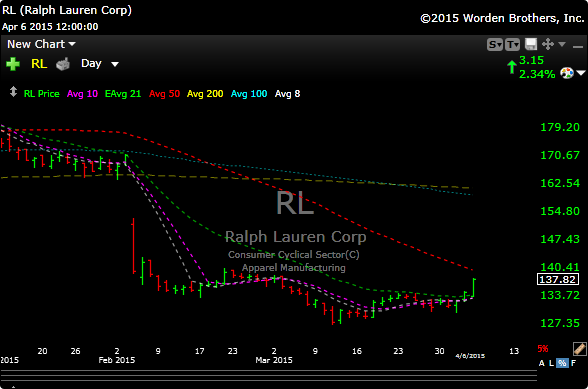Image resolution: width=588 pixels, height=389 pixels.
Task: Click the yellow RL ticker symbol field
Action: (39, 64)
